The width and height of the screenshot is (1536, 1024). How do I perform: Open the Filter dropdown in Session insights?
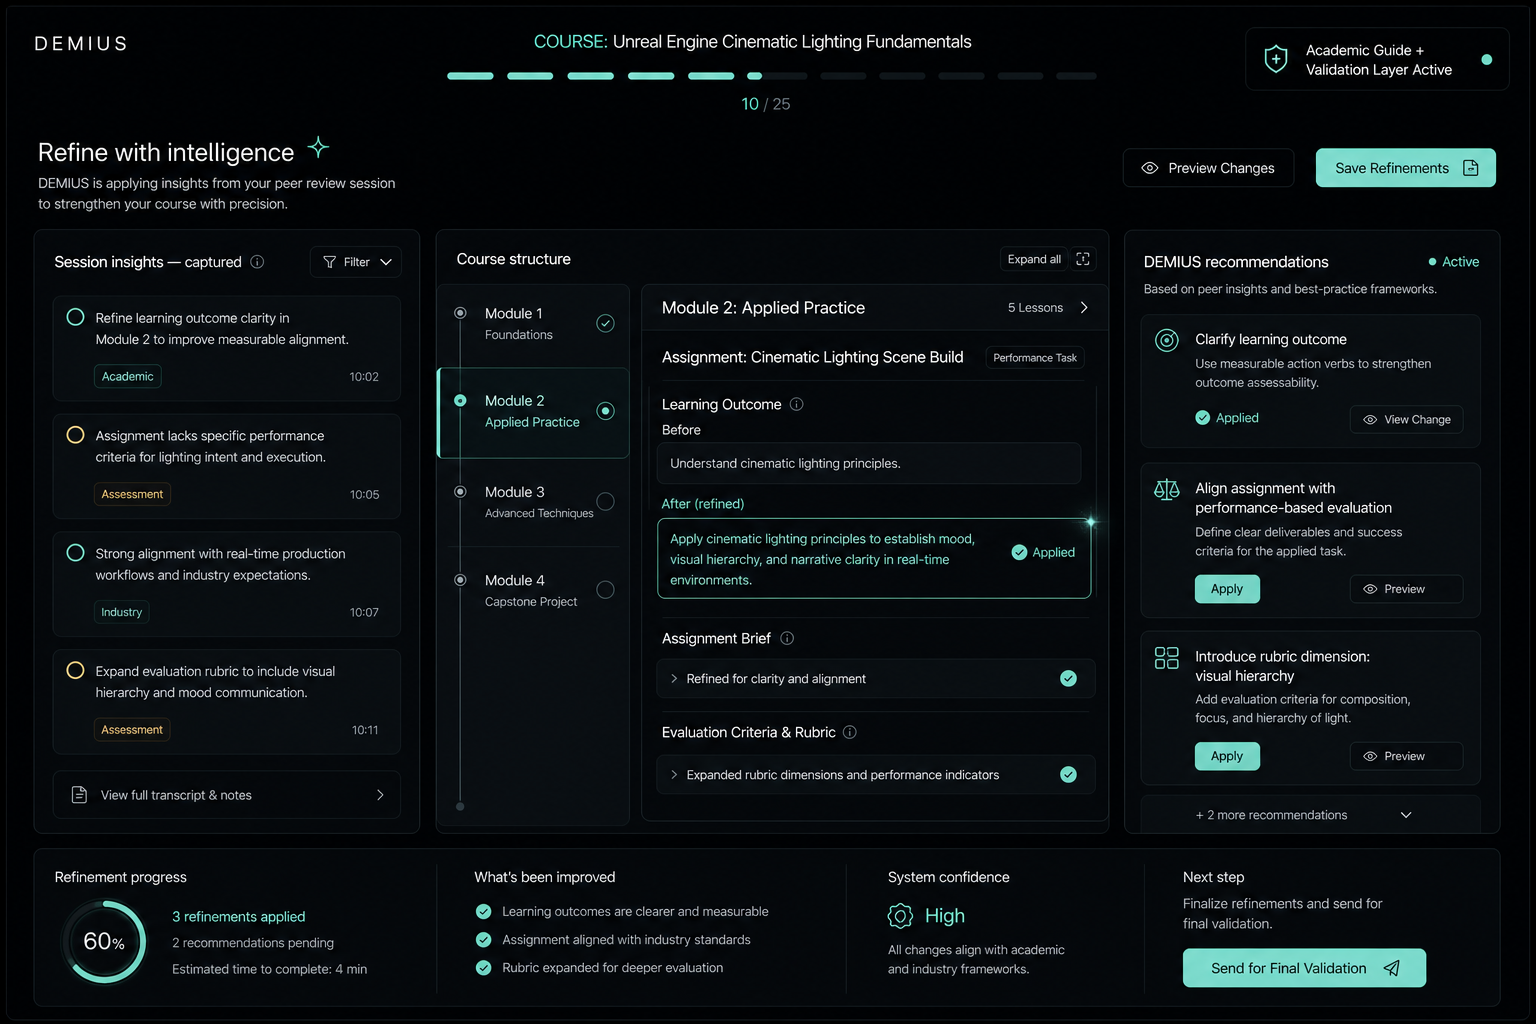[x=356, y=262]
